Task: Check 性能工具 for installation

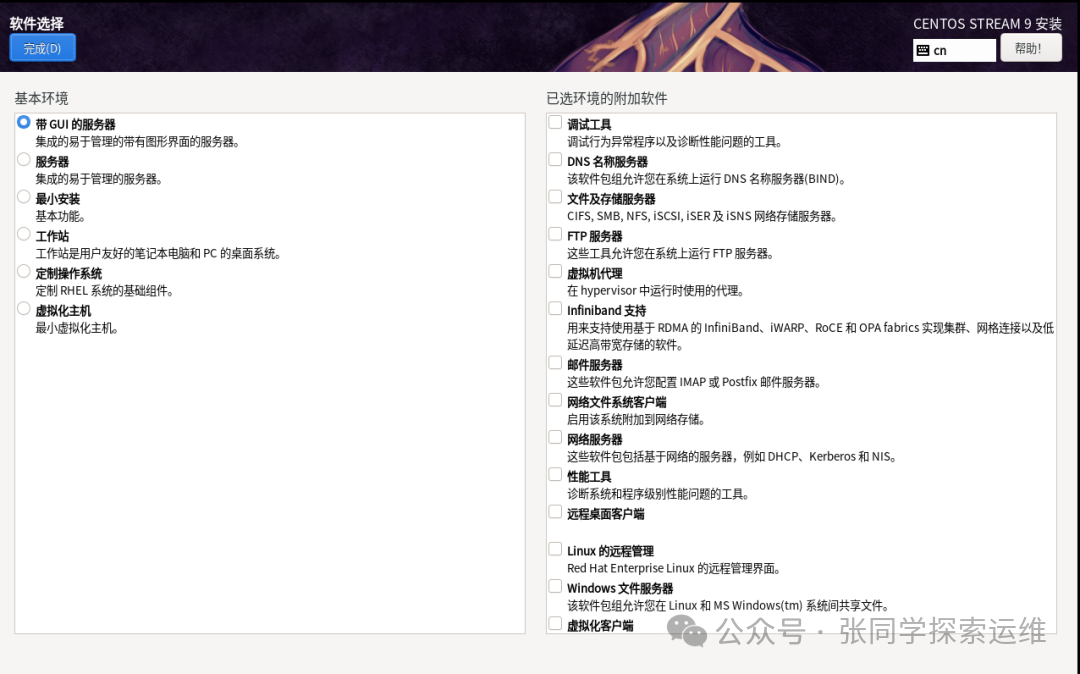Action: [x=556, y=474]
